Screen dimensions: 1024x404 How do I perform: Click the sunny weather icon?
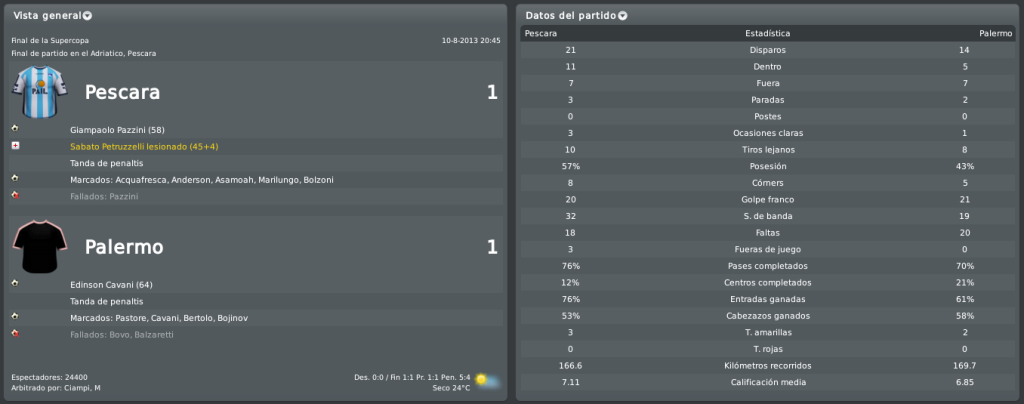488,381
